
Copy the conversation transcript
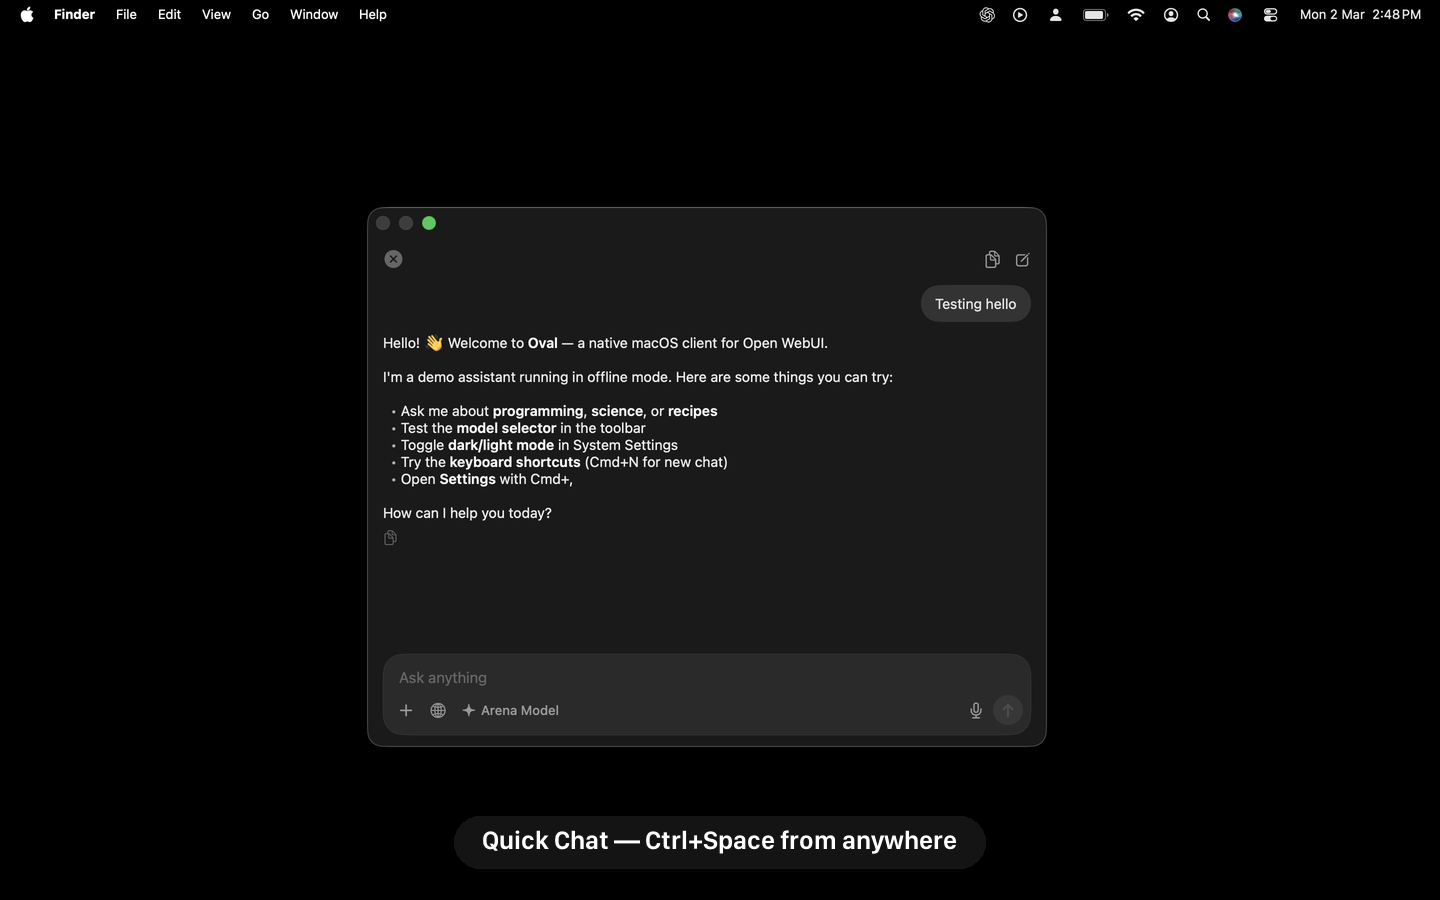pos(992,259)
